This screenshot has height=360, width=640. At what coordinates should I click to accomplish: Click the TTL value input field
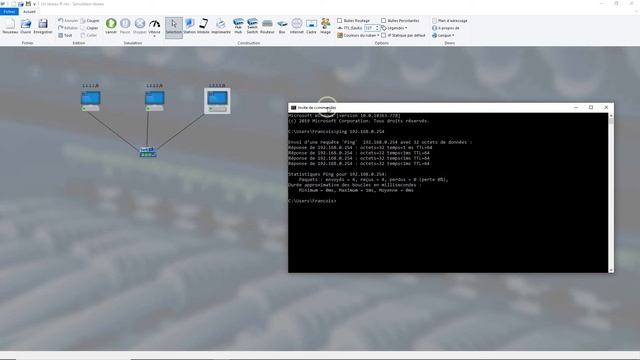pos(369,28)
